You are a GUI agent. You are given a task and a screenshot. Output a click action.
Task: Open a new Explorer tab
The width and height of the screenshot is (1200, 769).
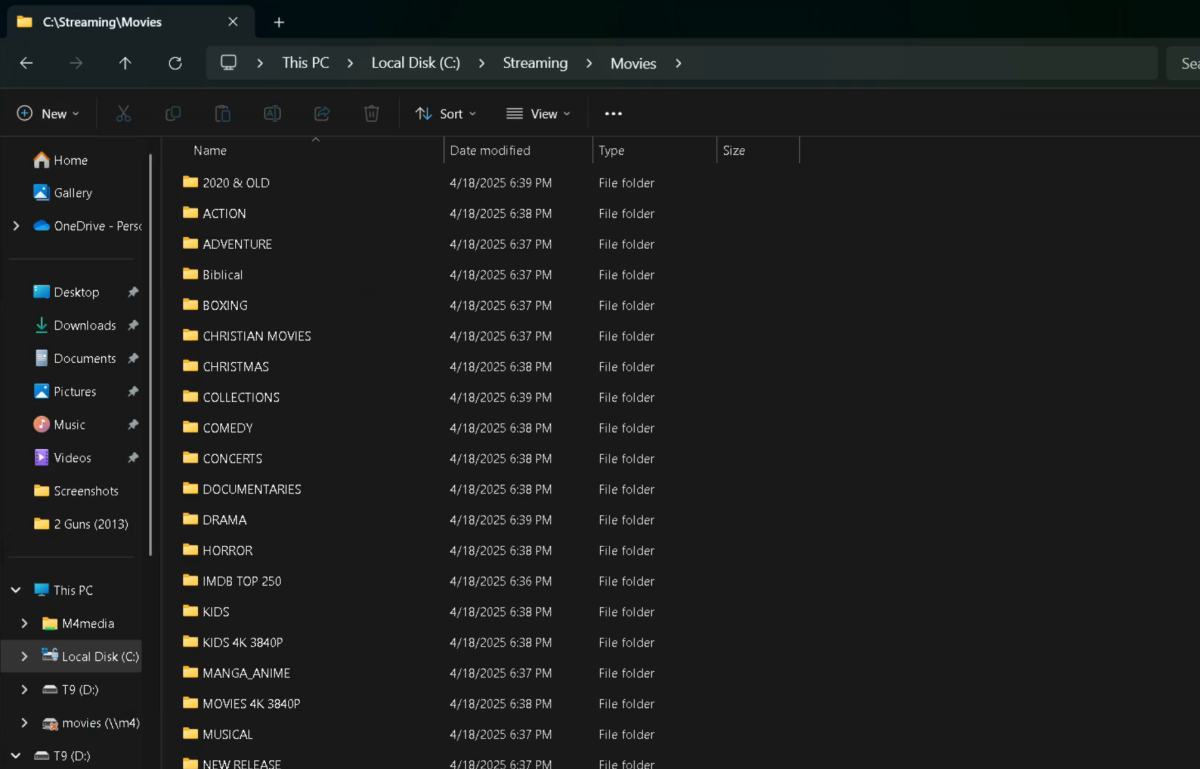click(x=278, y=21)
